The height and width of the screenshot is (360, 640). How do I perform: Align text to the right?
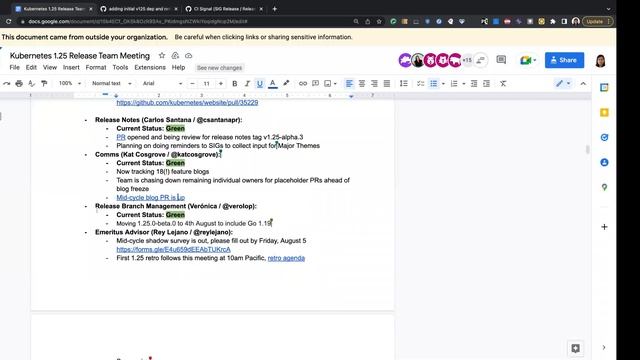[x=374, y=83]
